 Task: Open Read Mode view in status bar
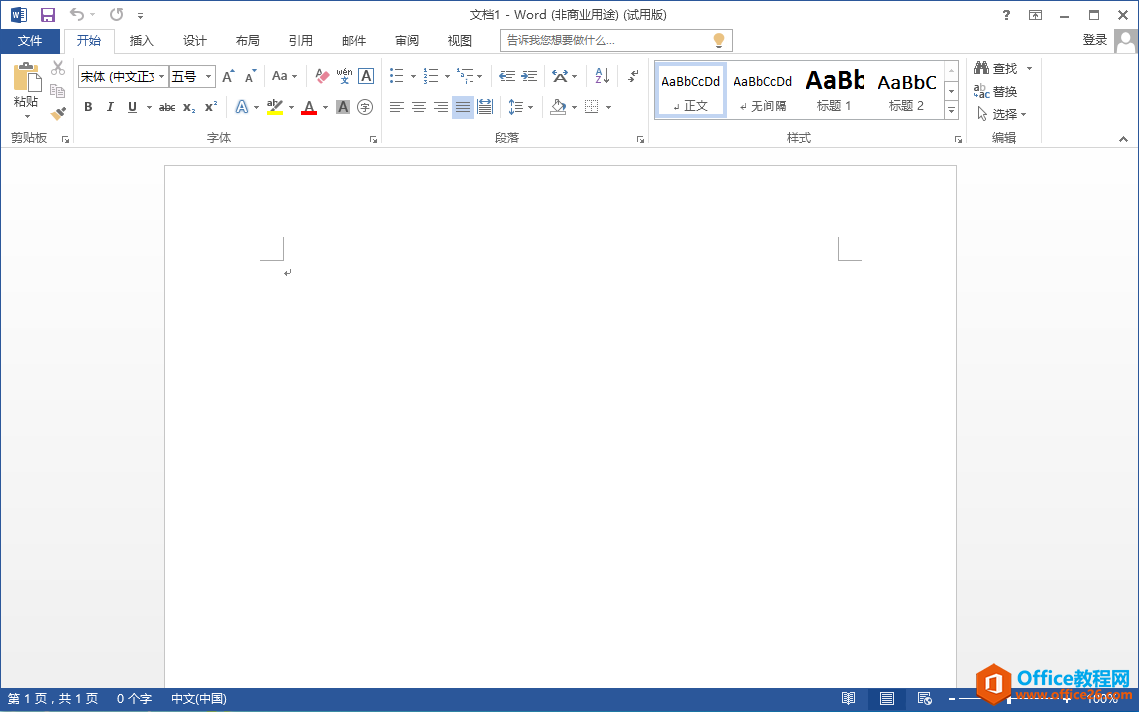coord(848,699)
